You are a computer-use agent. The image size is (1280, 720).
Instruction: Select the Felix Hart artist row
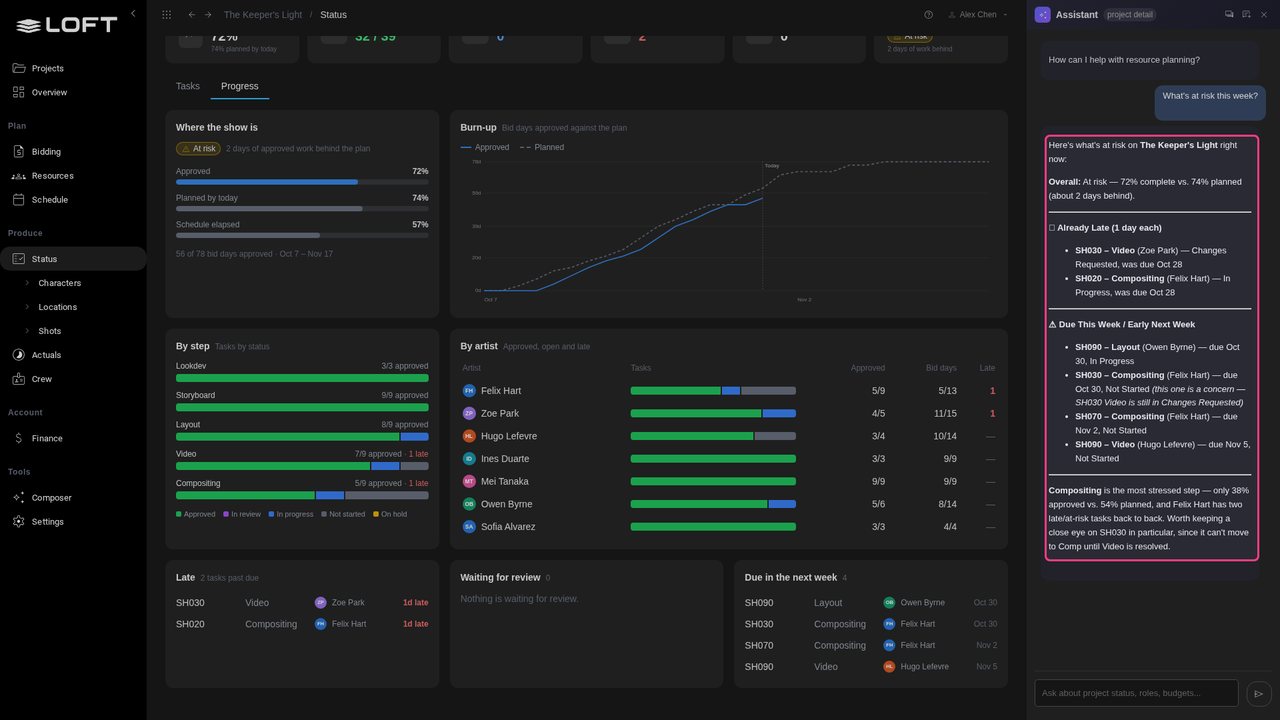[x=728, y=391]
